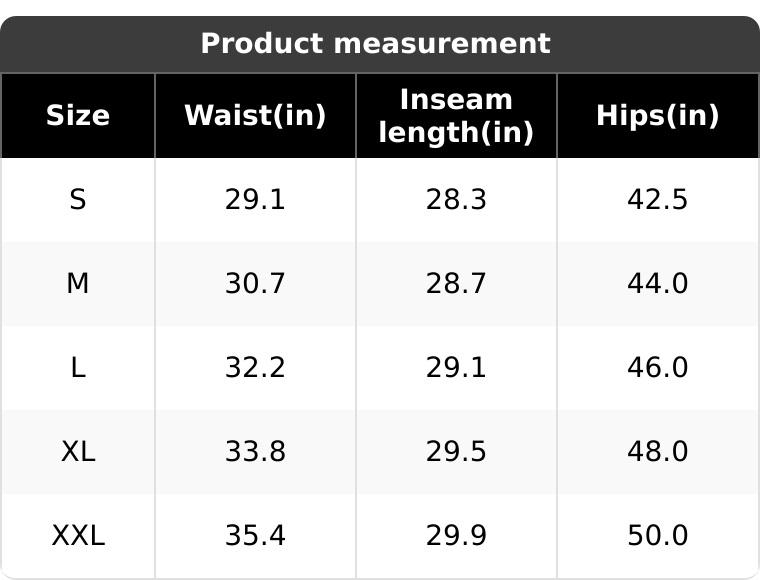Click the 29.1 waist value for S
The width and height of the screenshot is (760, 580).
255,200
